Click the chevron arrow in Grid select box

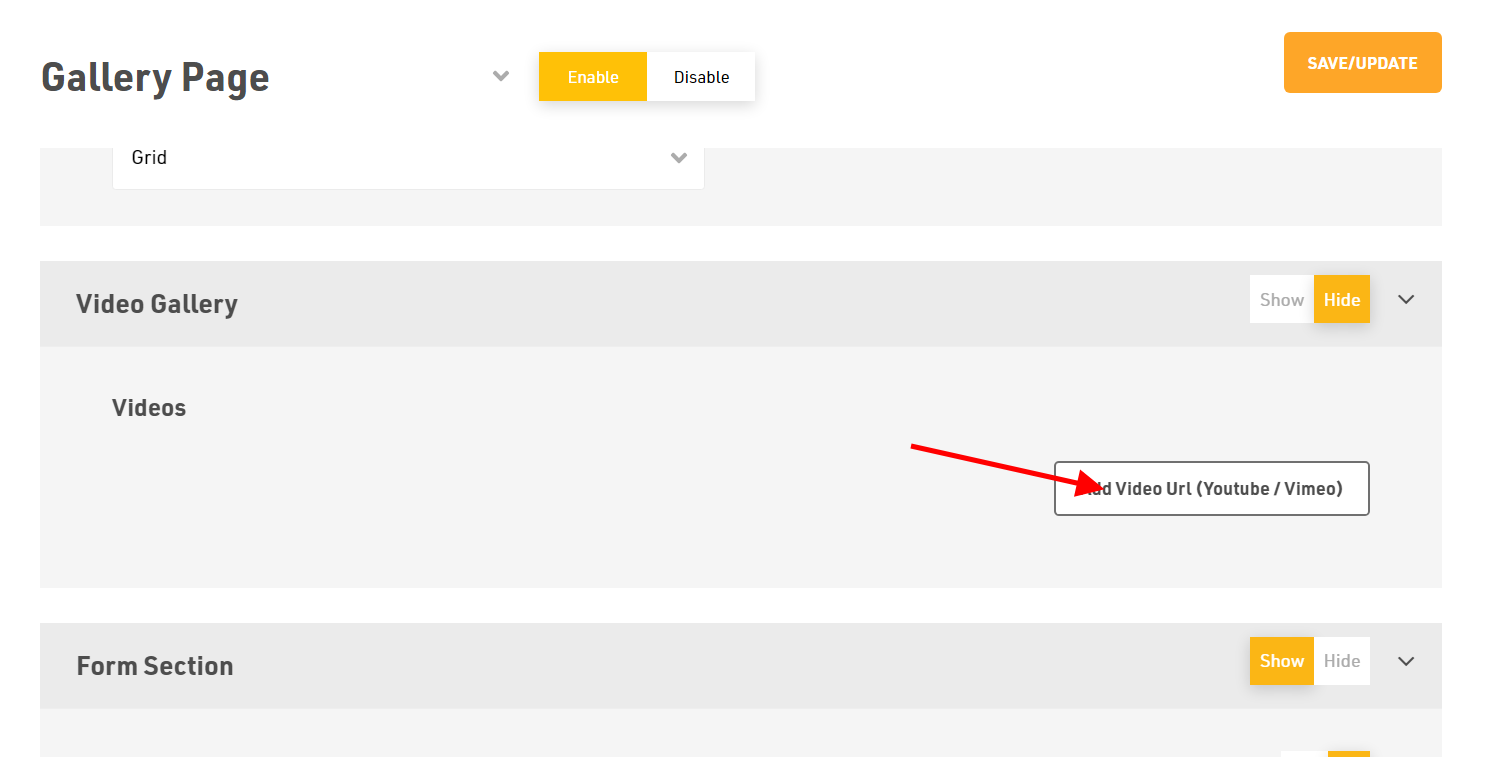click(679, 158)
